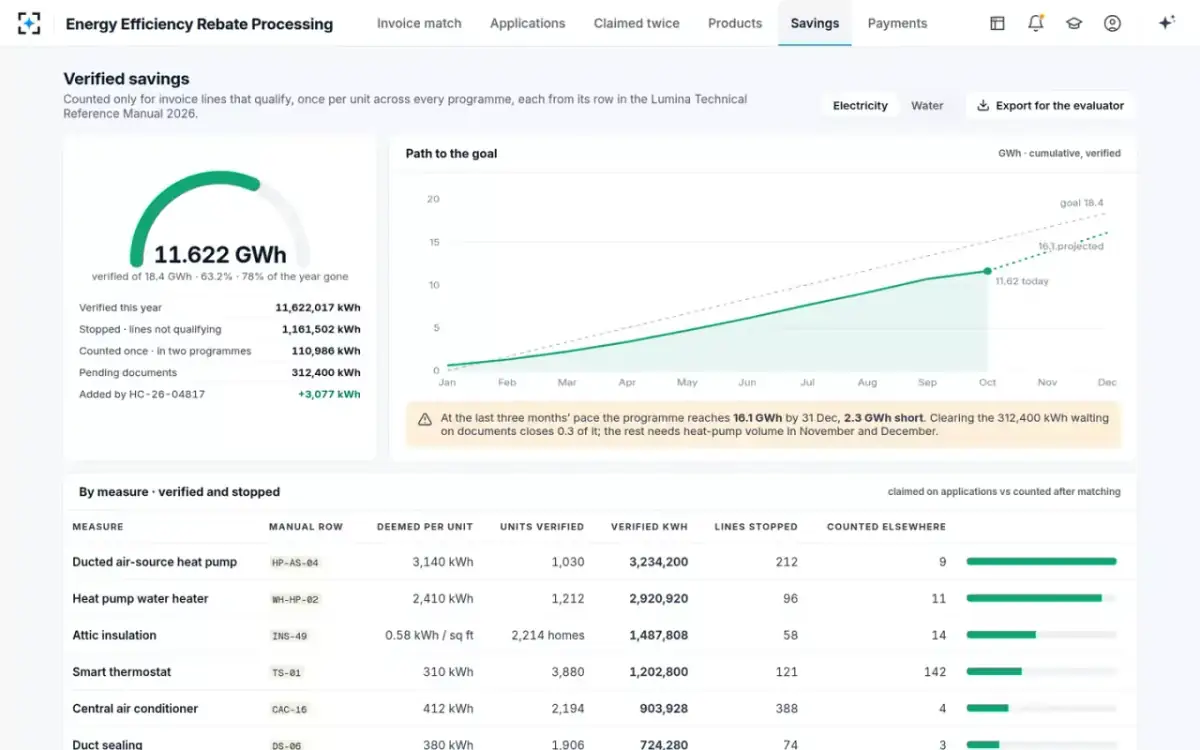Click Export for the evaluator
This screenshot has height=750, width=1200.
[x=1050, y=105]
